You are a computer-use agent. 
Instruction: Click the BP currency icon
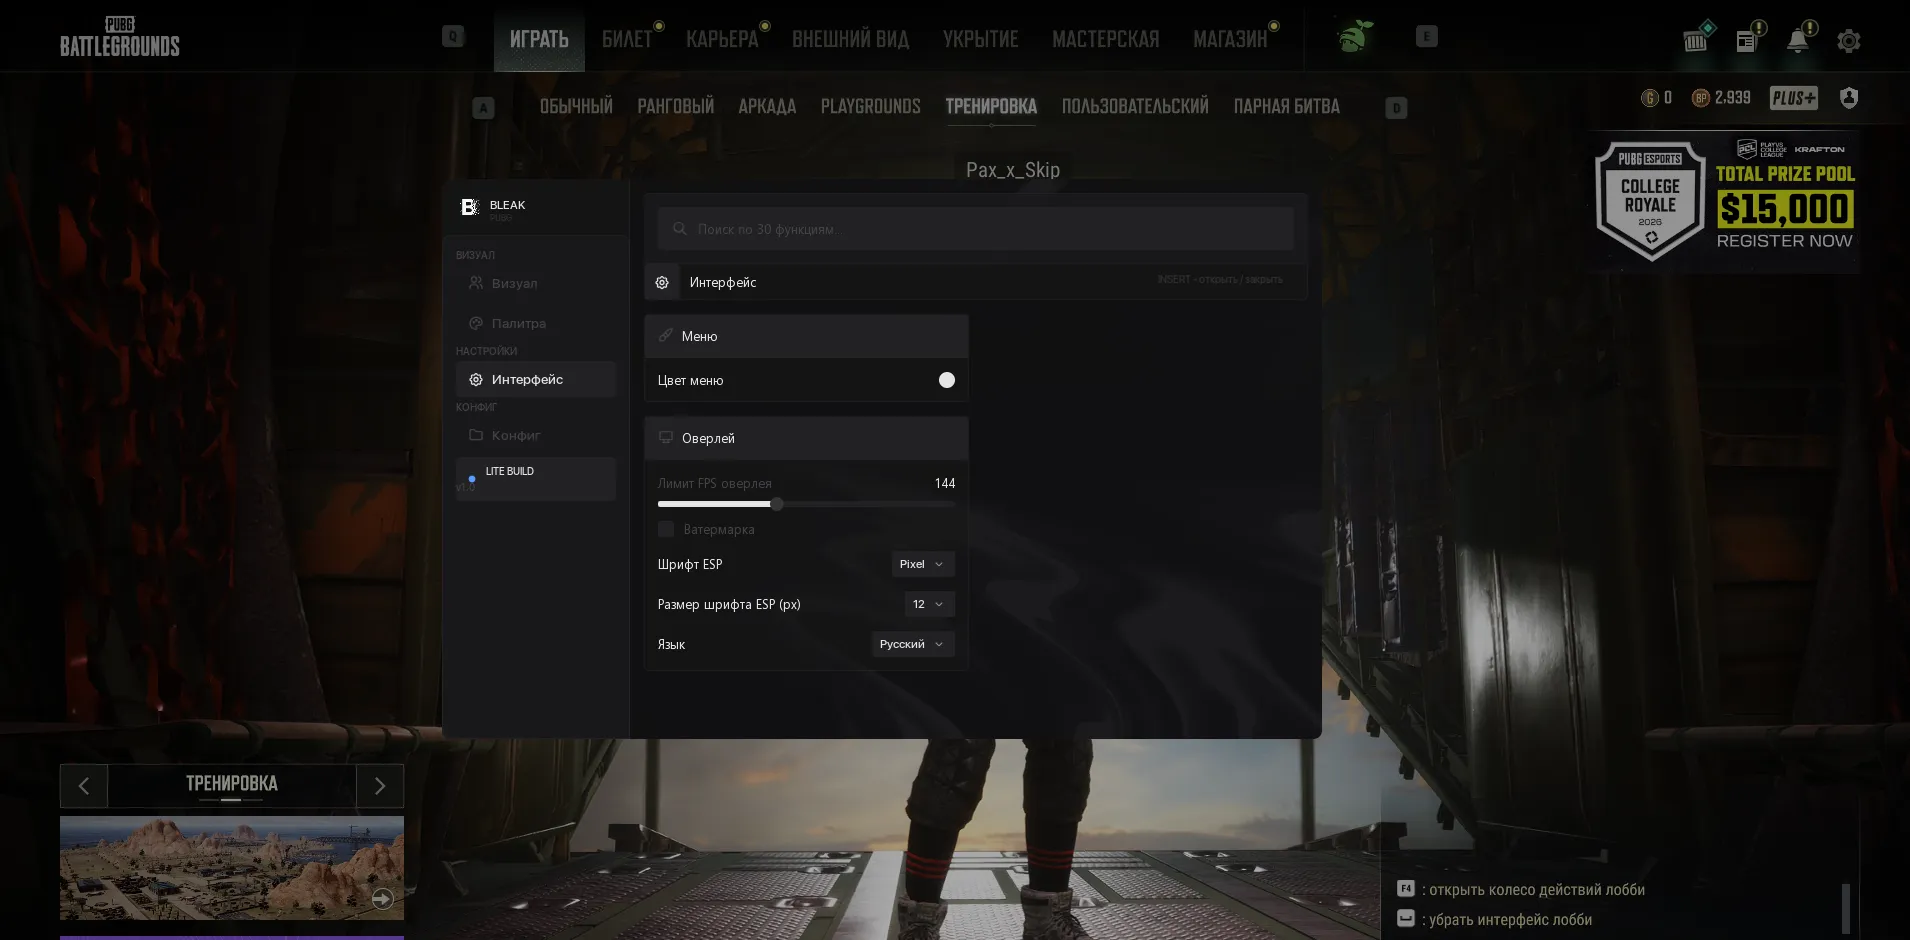1700,98
